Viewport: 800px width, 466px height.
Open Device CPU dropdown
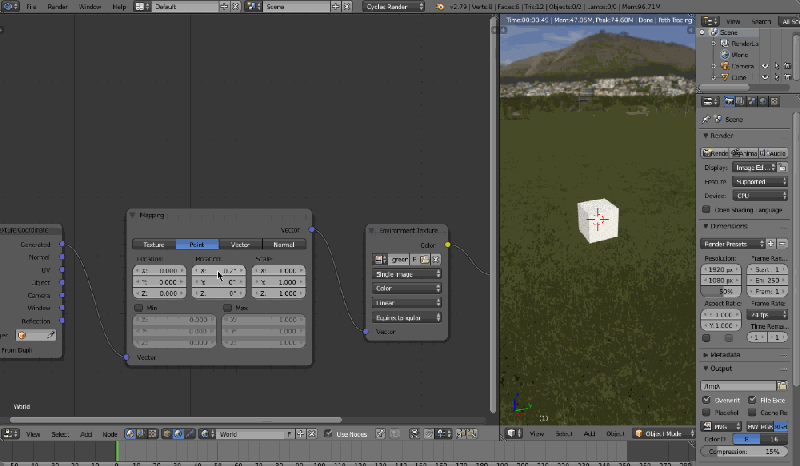point(760,195)
